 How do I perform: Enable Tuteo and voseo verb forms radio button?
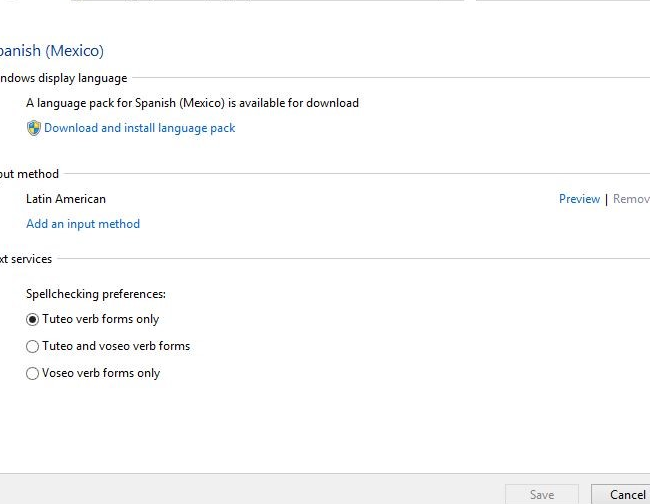(x=33, y=347)
